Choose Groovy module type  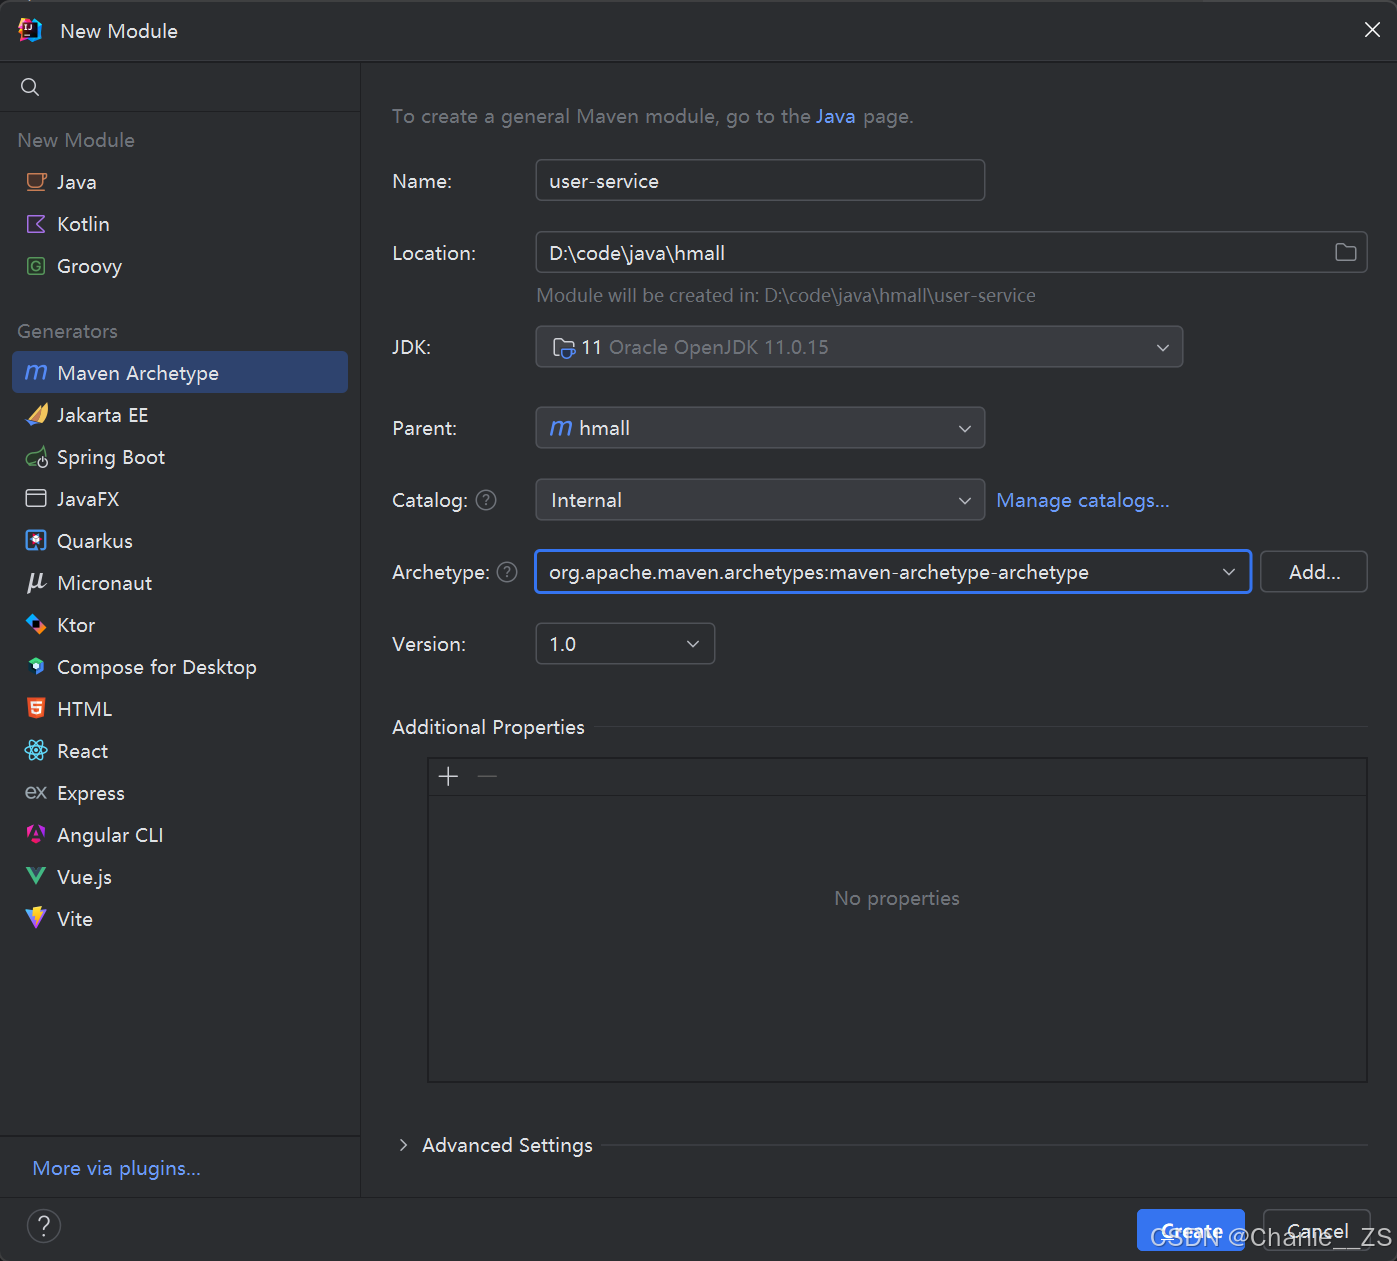[180, 266]
